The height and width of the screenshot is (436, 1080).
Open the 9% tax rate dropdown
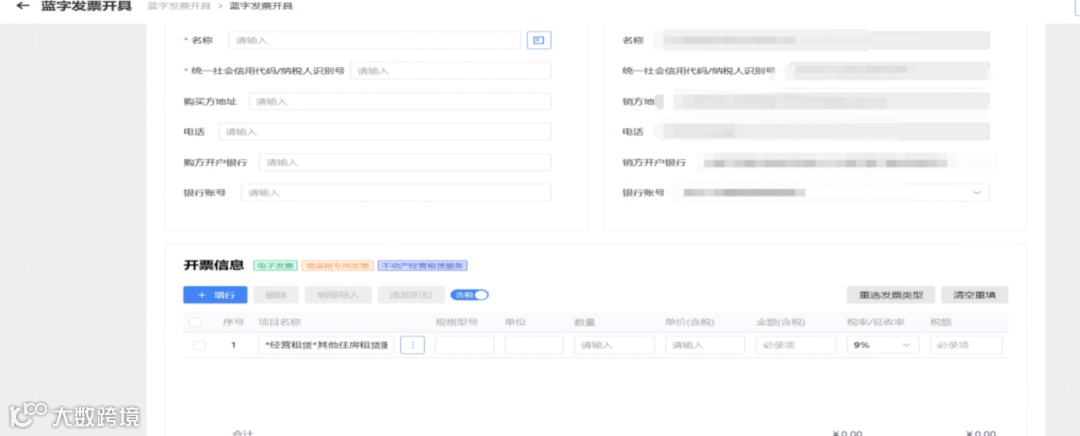point(883,345)
